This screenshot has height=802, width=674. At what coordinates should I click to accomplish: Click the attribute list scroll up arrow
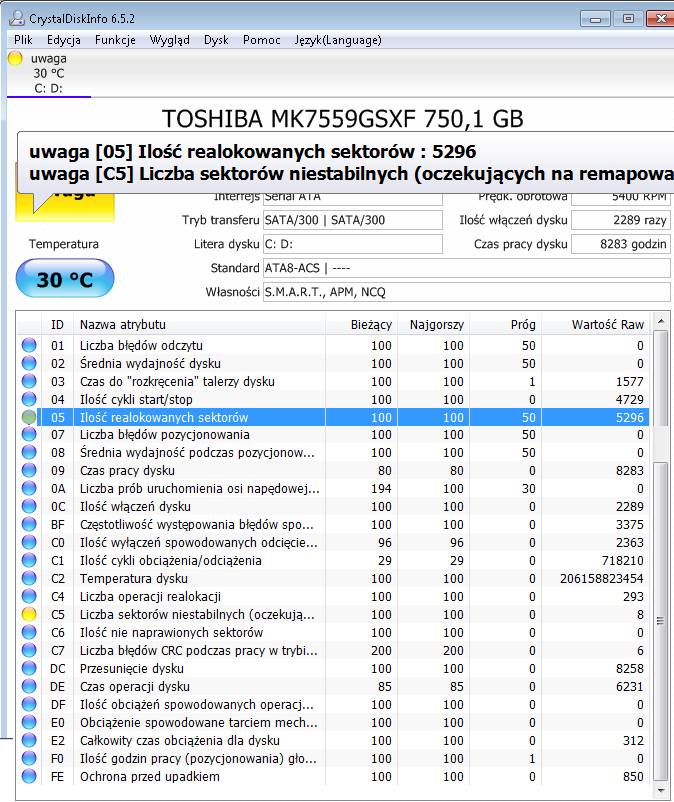point(661,322)
